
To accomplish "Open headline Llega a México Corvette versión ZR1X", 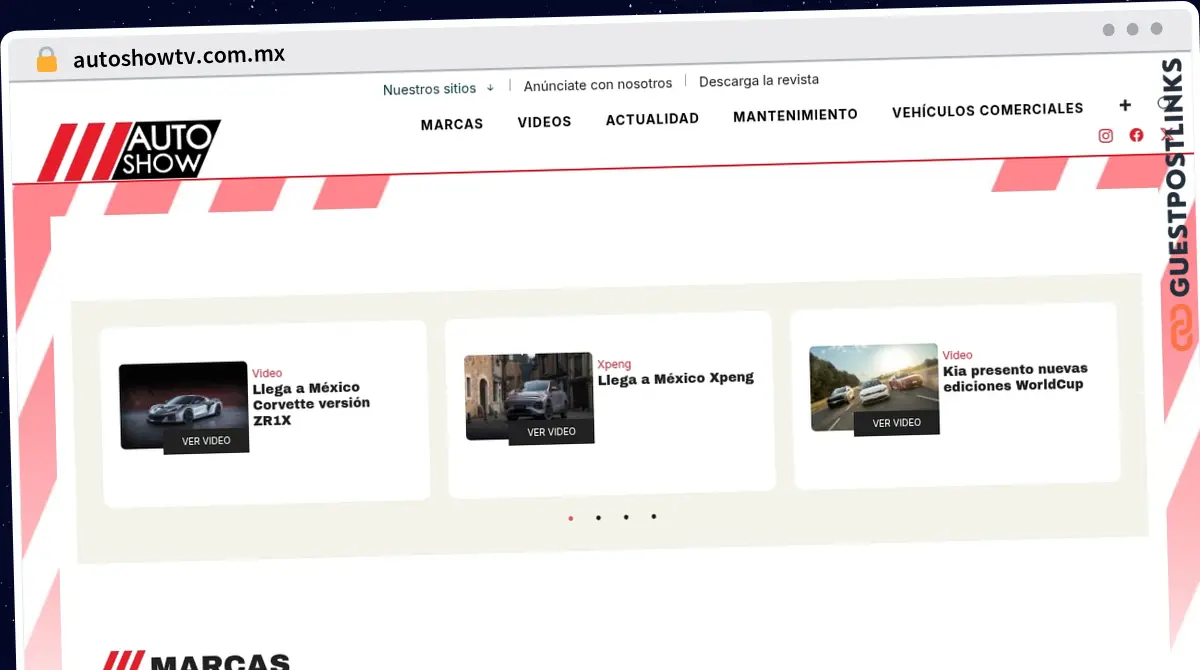I will click(x=311, y=404).
